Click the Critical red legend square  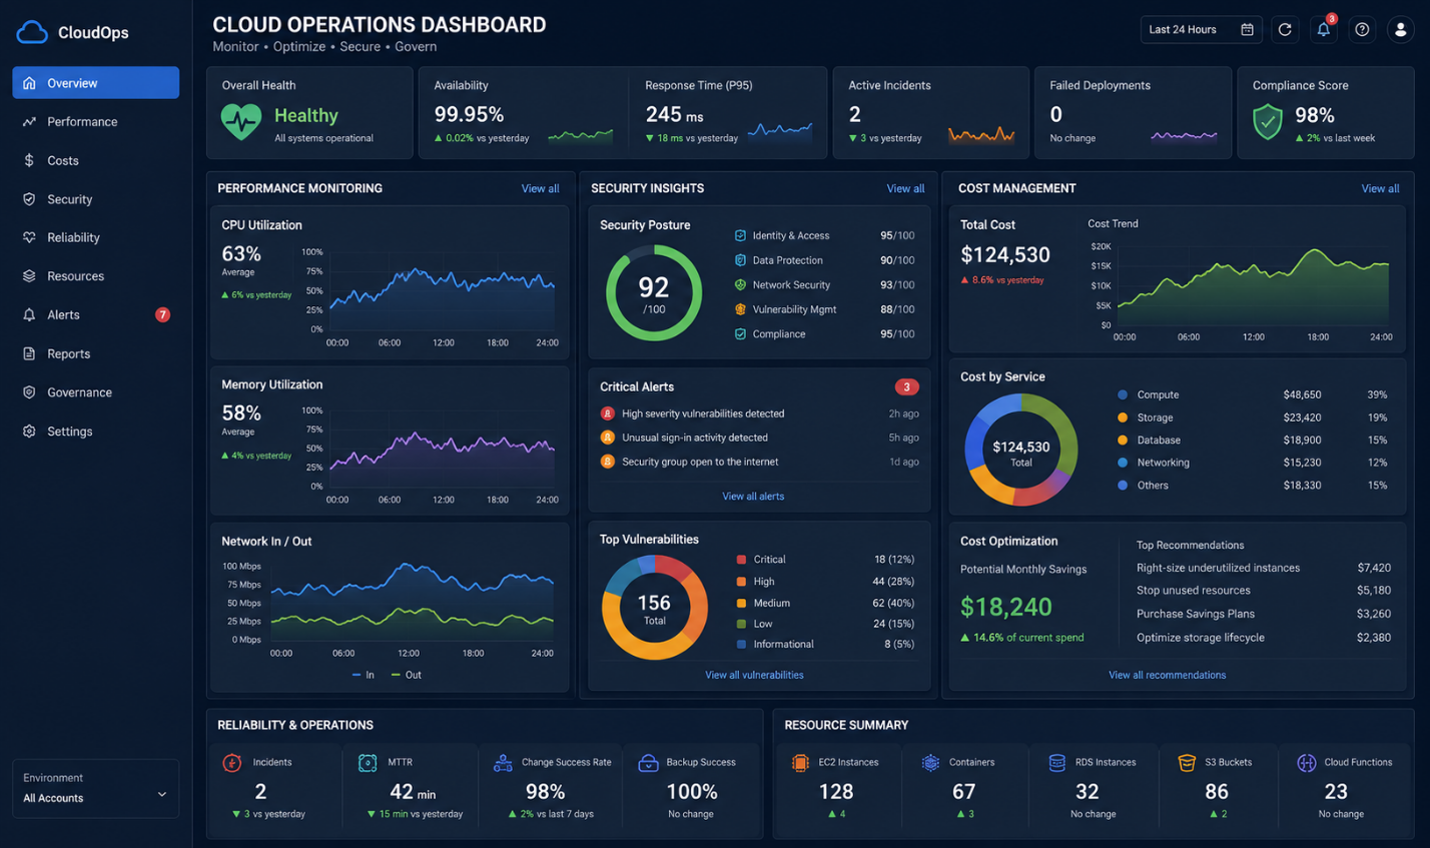[x=741, y=560]
